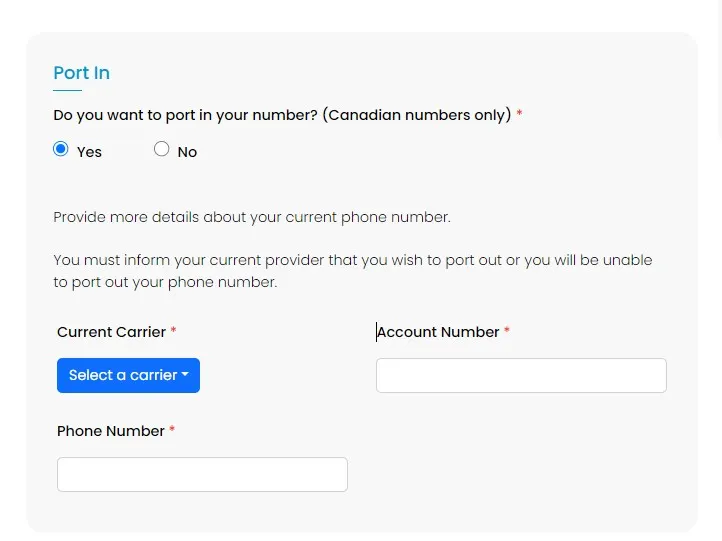
Task: Click the "Phone Number" field label
Action: pos(111,431)
